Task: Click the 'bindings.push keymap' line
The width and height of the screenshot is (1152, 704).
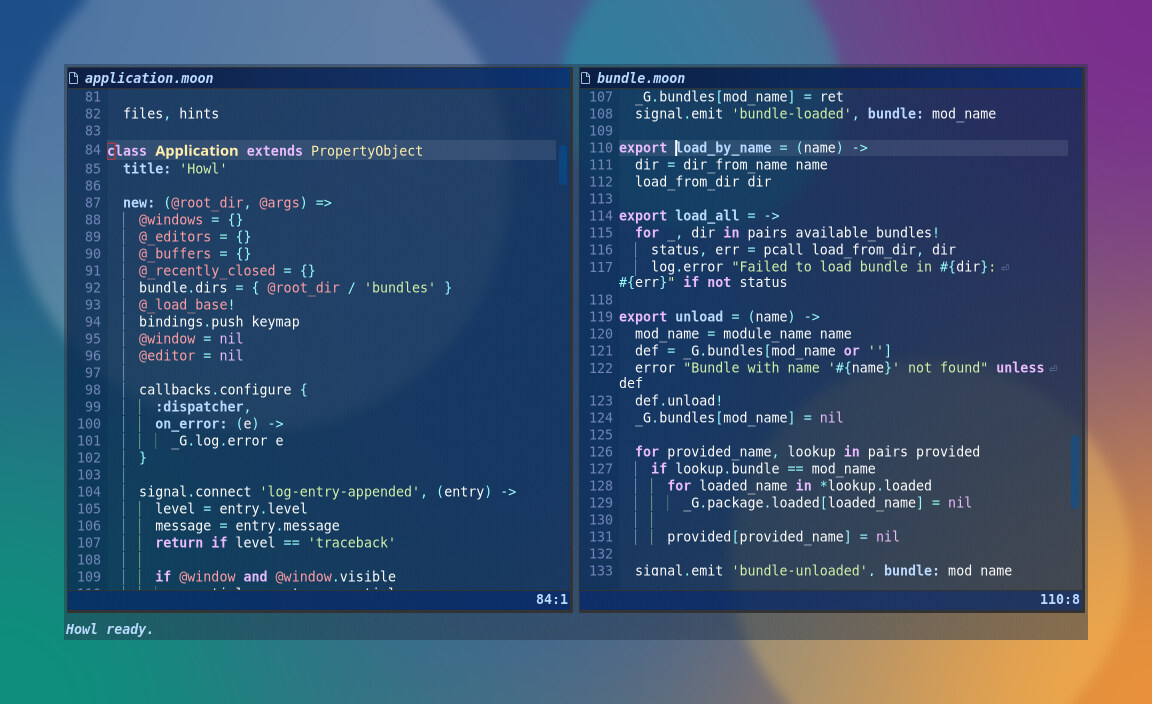Action: pyautogui.click(x=219, y=321)
